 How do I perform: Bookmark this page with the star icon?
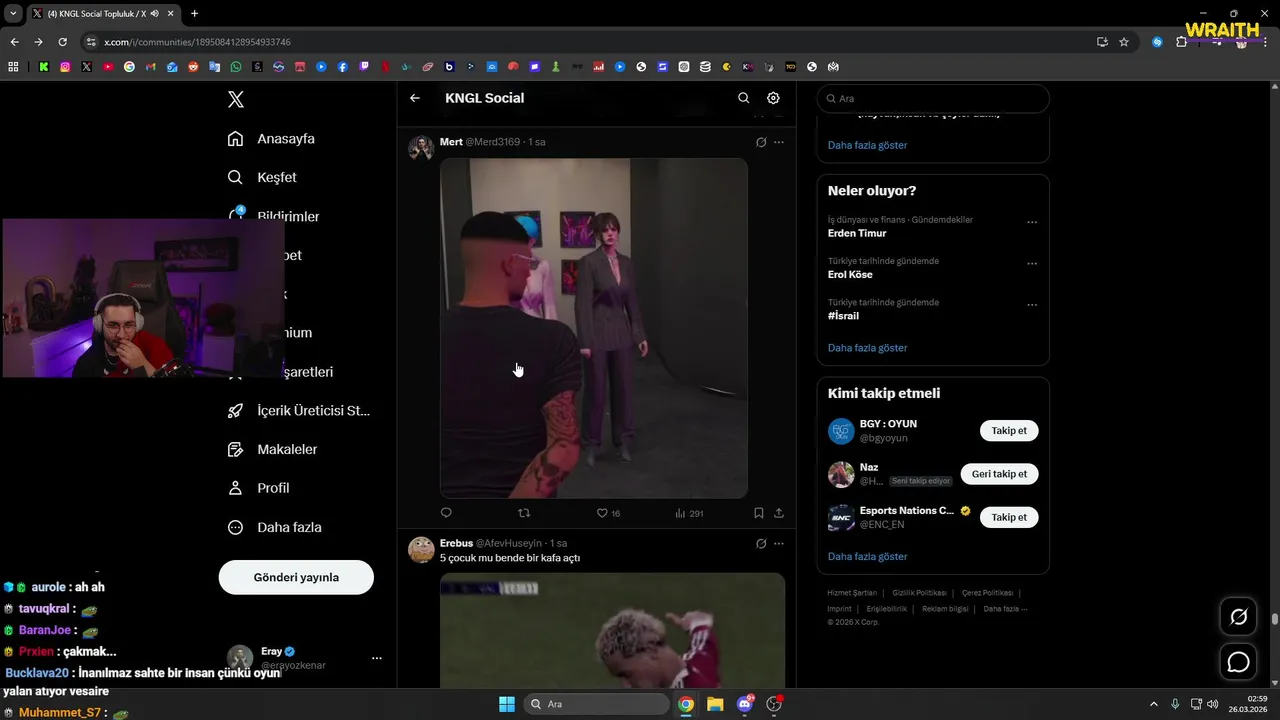pos(1124,42)
